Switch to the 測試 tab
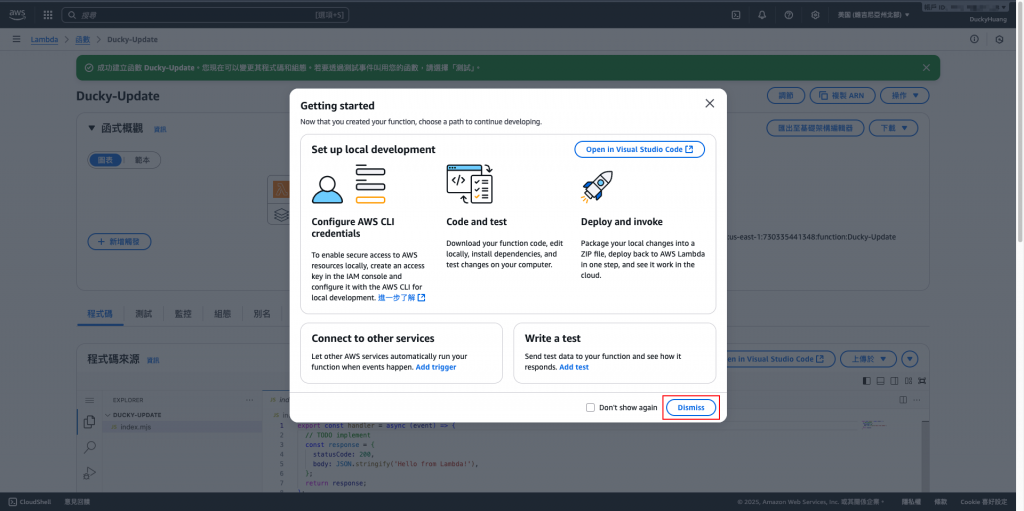The image size is (1024, 511). tap(144, 314)
